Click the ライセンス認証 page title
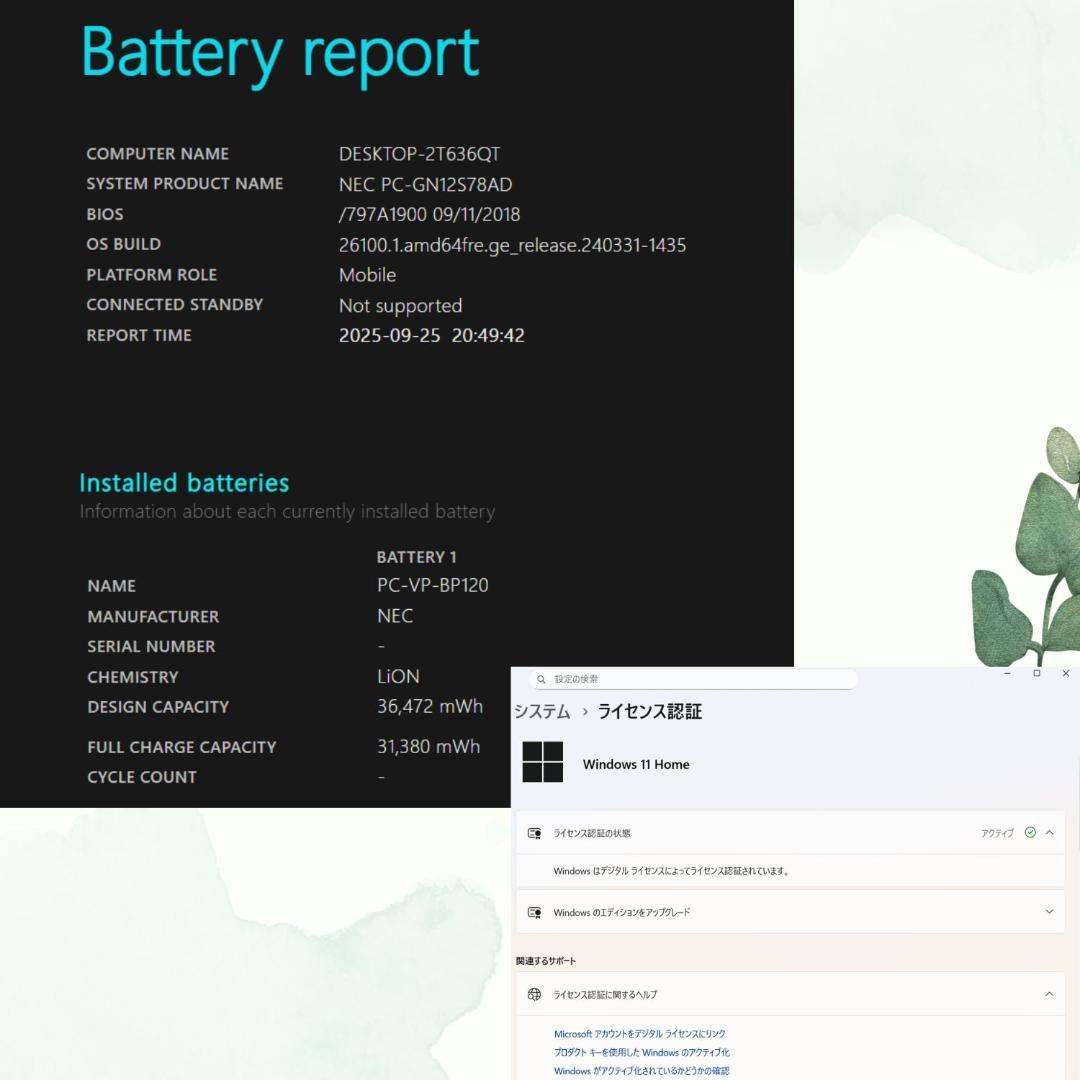Image resolution: width=1080 pixels, height=1080 pixels. click(649, 711)
